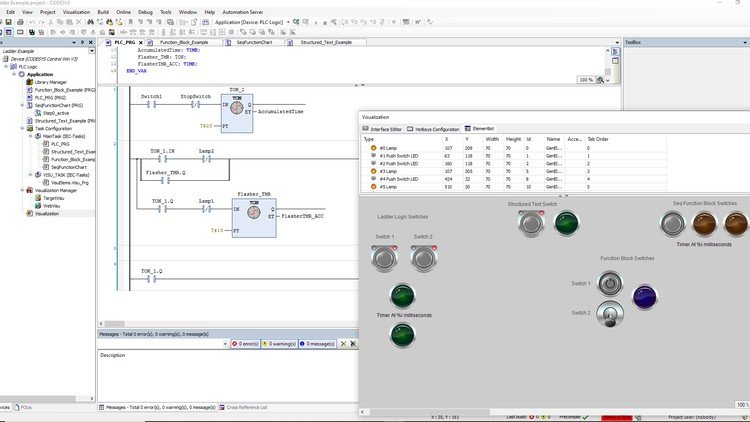The height and width of the screenshot is (422, 750).
Task: Click the Flasher_TMR timer block
Action: tap(254, 218)
